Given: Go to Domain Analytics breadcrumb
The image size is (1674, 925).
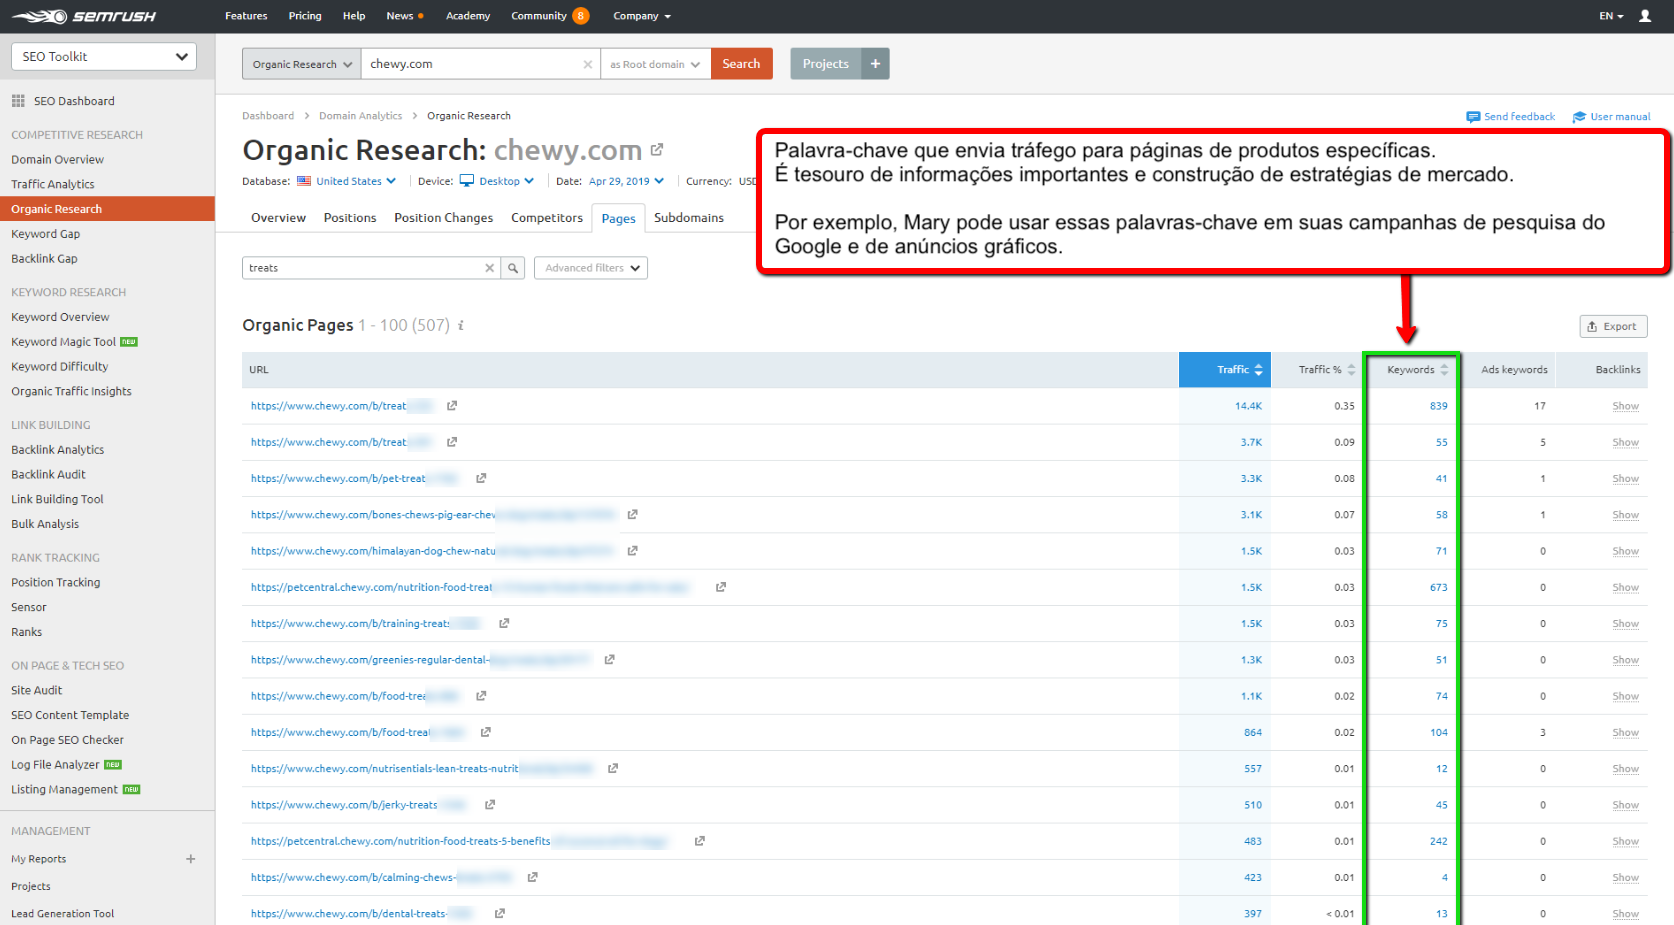Looking at the screenshot, I should click(x=360, y=116).
